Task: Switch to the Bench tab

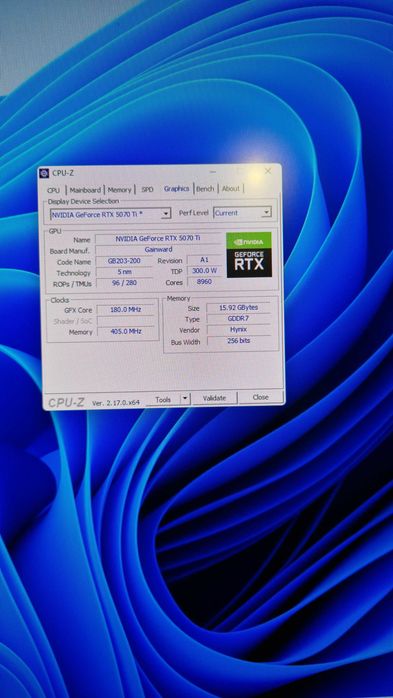Action: click(x=205, y=189)
